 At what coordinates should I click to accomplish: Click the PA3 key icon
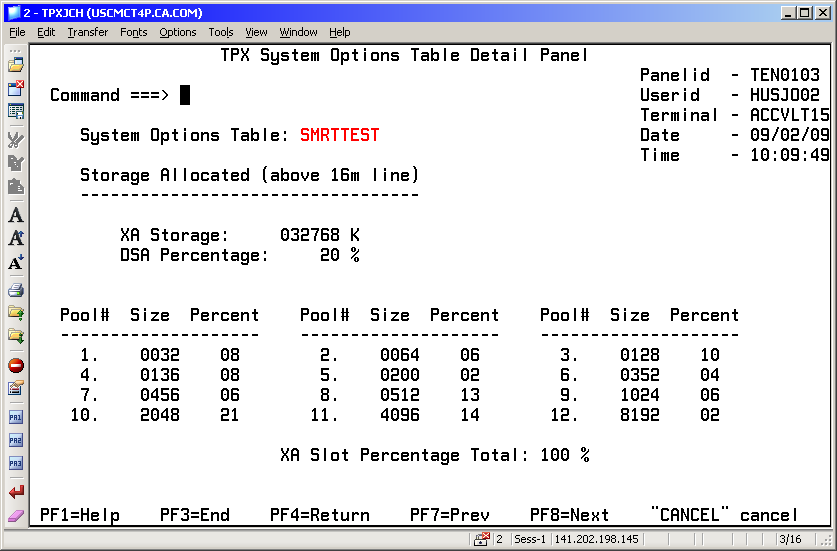(x=16, y=464)
